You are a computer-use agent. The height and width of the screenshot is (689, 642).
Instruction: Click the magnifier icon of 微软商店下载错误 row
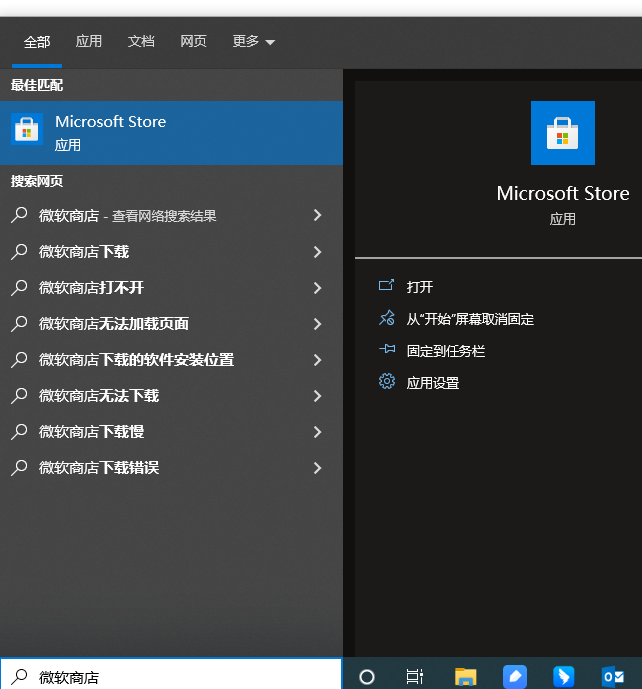tap(19, 468)
